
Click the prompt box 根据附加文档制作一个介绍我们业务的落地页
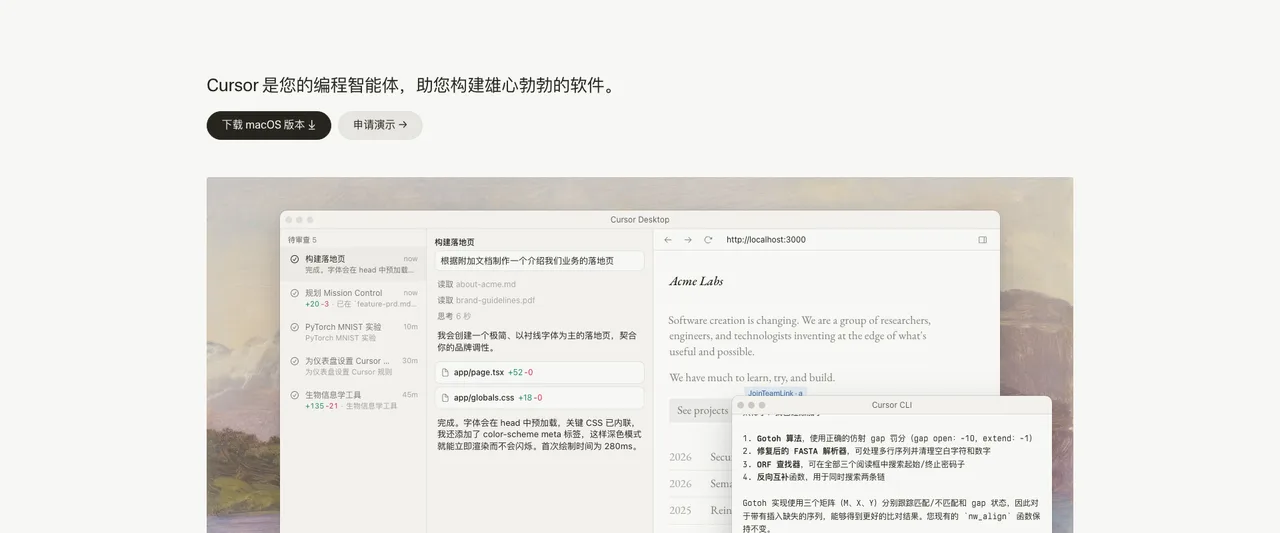click(x=539, y=261)
